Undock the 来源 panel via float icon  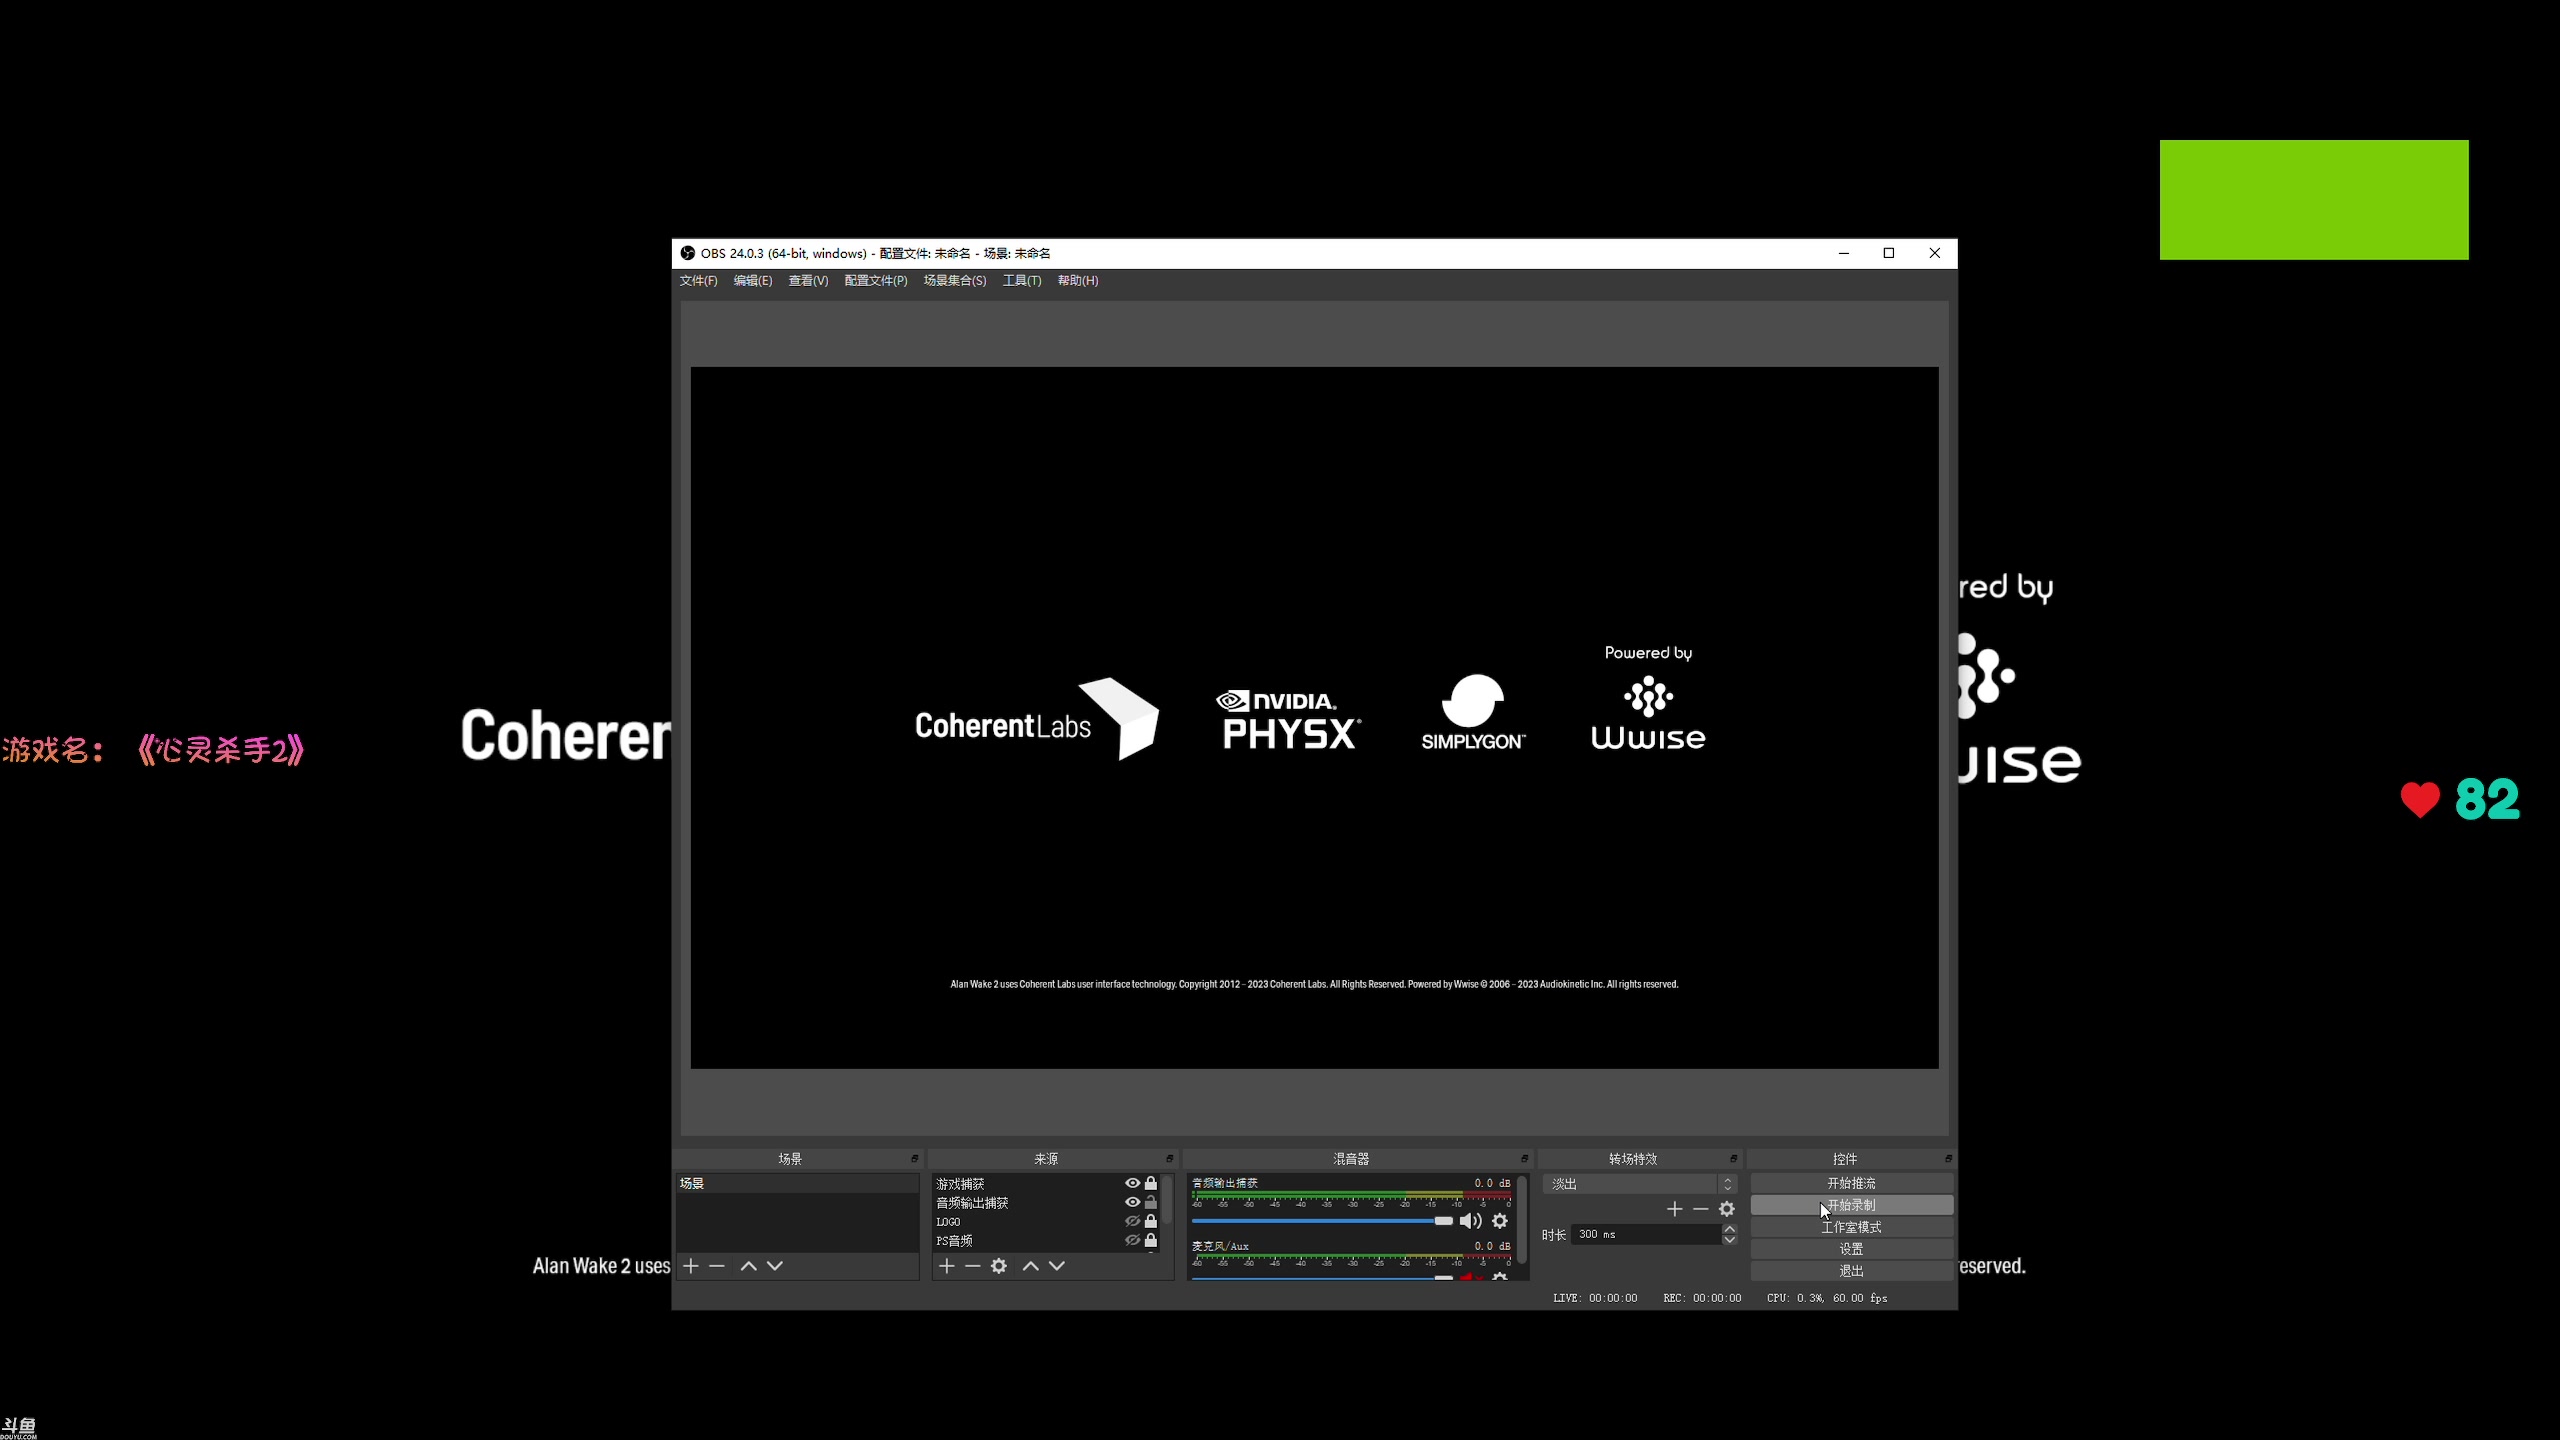tap(1169, 1158)
